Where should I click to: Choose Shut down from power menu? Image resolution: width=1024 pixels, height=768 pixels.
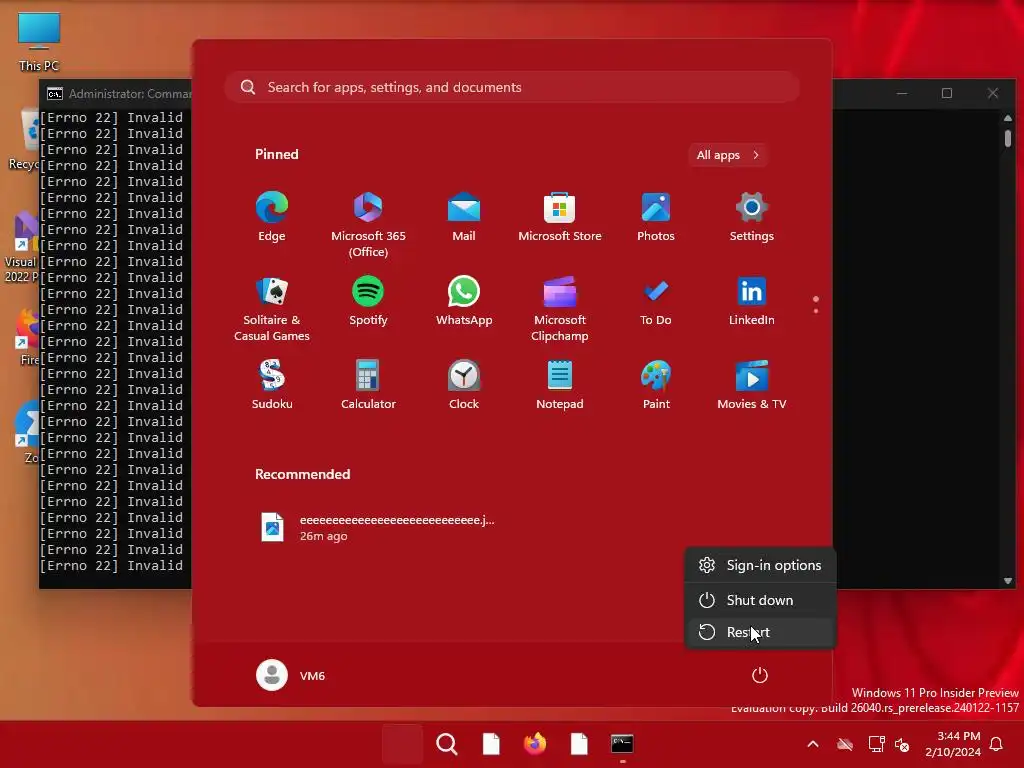tap(760, 600)
